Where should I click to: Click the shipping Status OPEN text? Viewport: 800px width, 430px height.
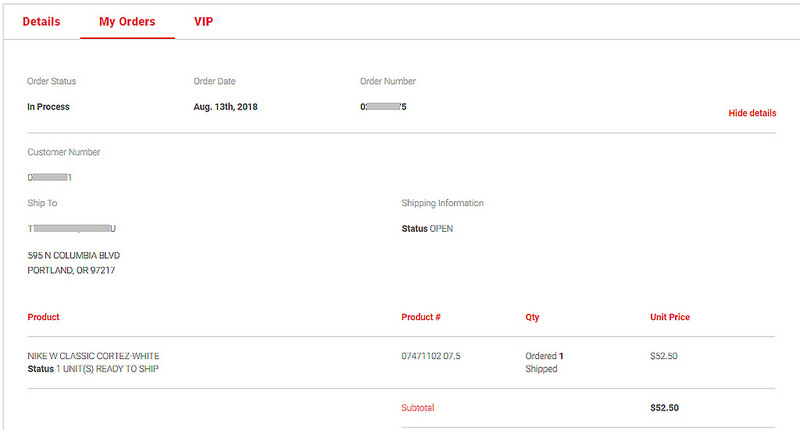click(x=427, y=228)
